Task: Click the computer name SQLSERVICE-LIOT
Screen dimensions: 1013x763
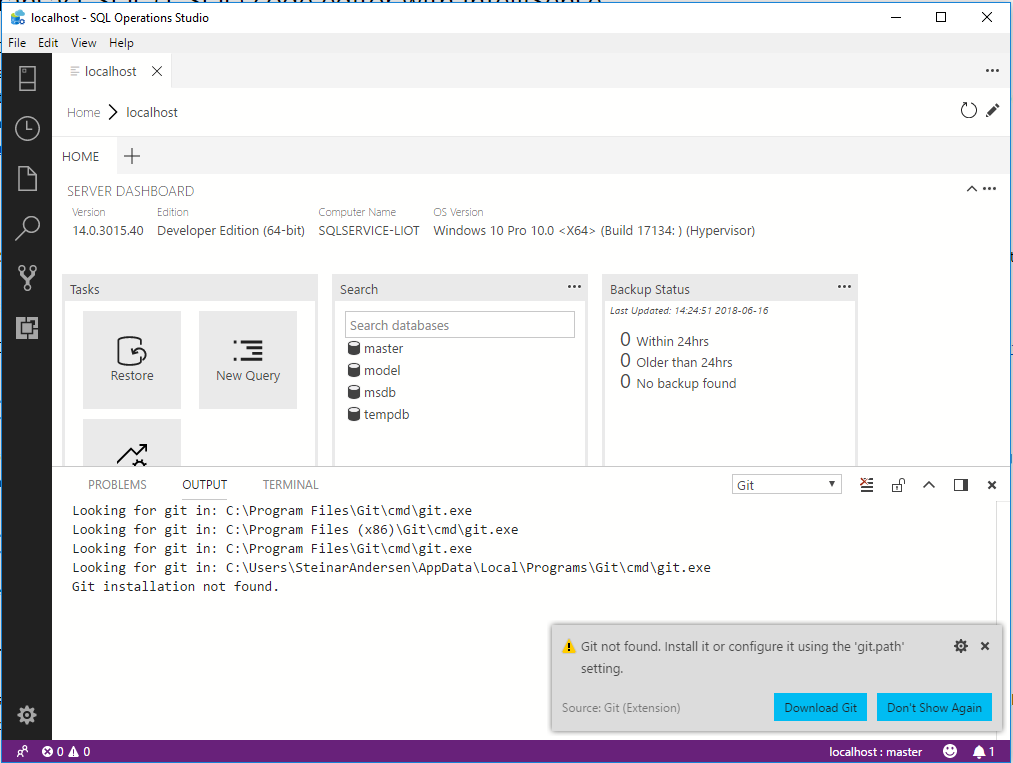Action: [x=369, y=231]
